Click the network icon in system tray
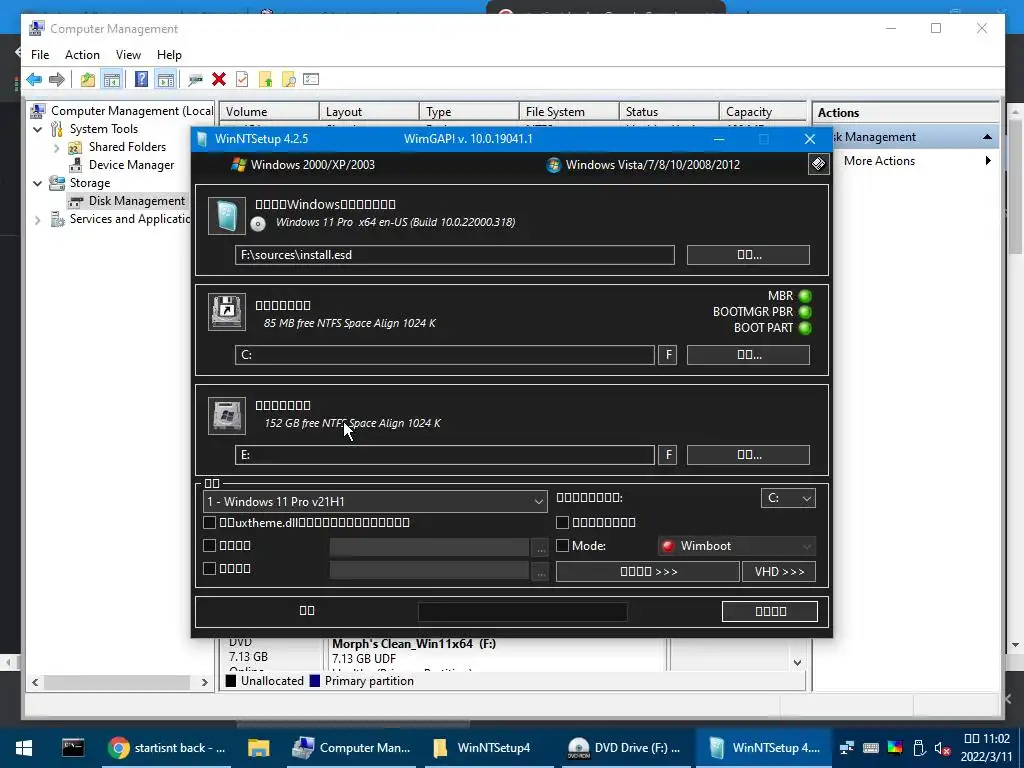The image size is (1024, 768). (x=846, y=748)
